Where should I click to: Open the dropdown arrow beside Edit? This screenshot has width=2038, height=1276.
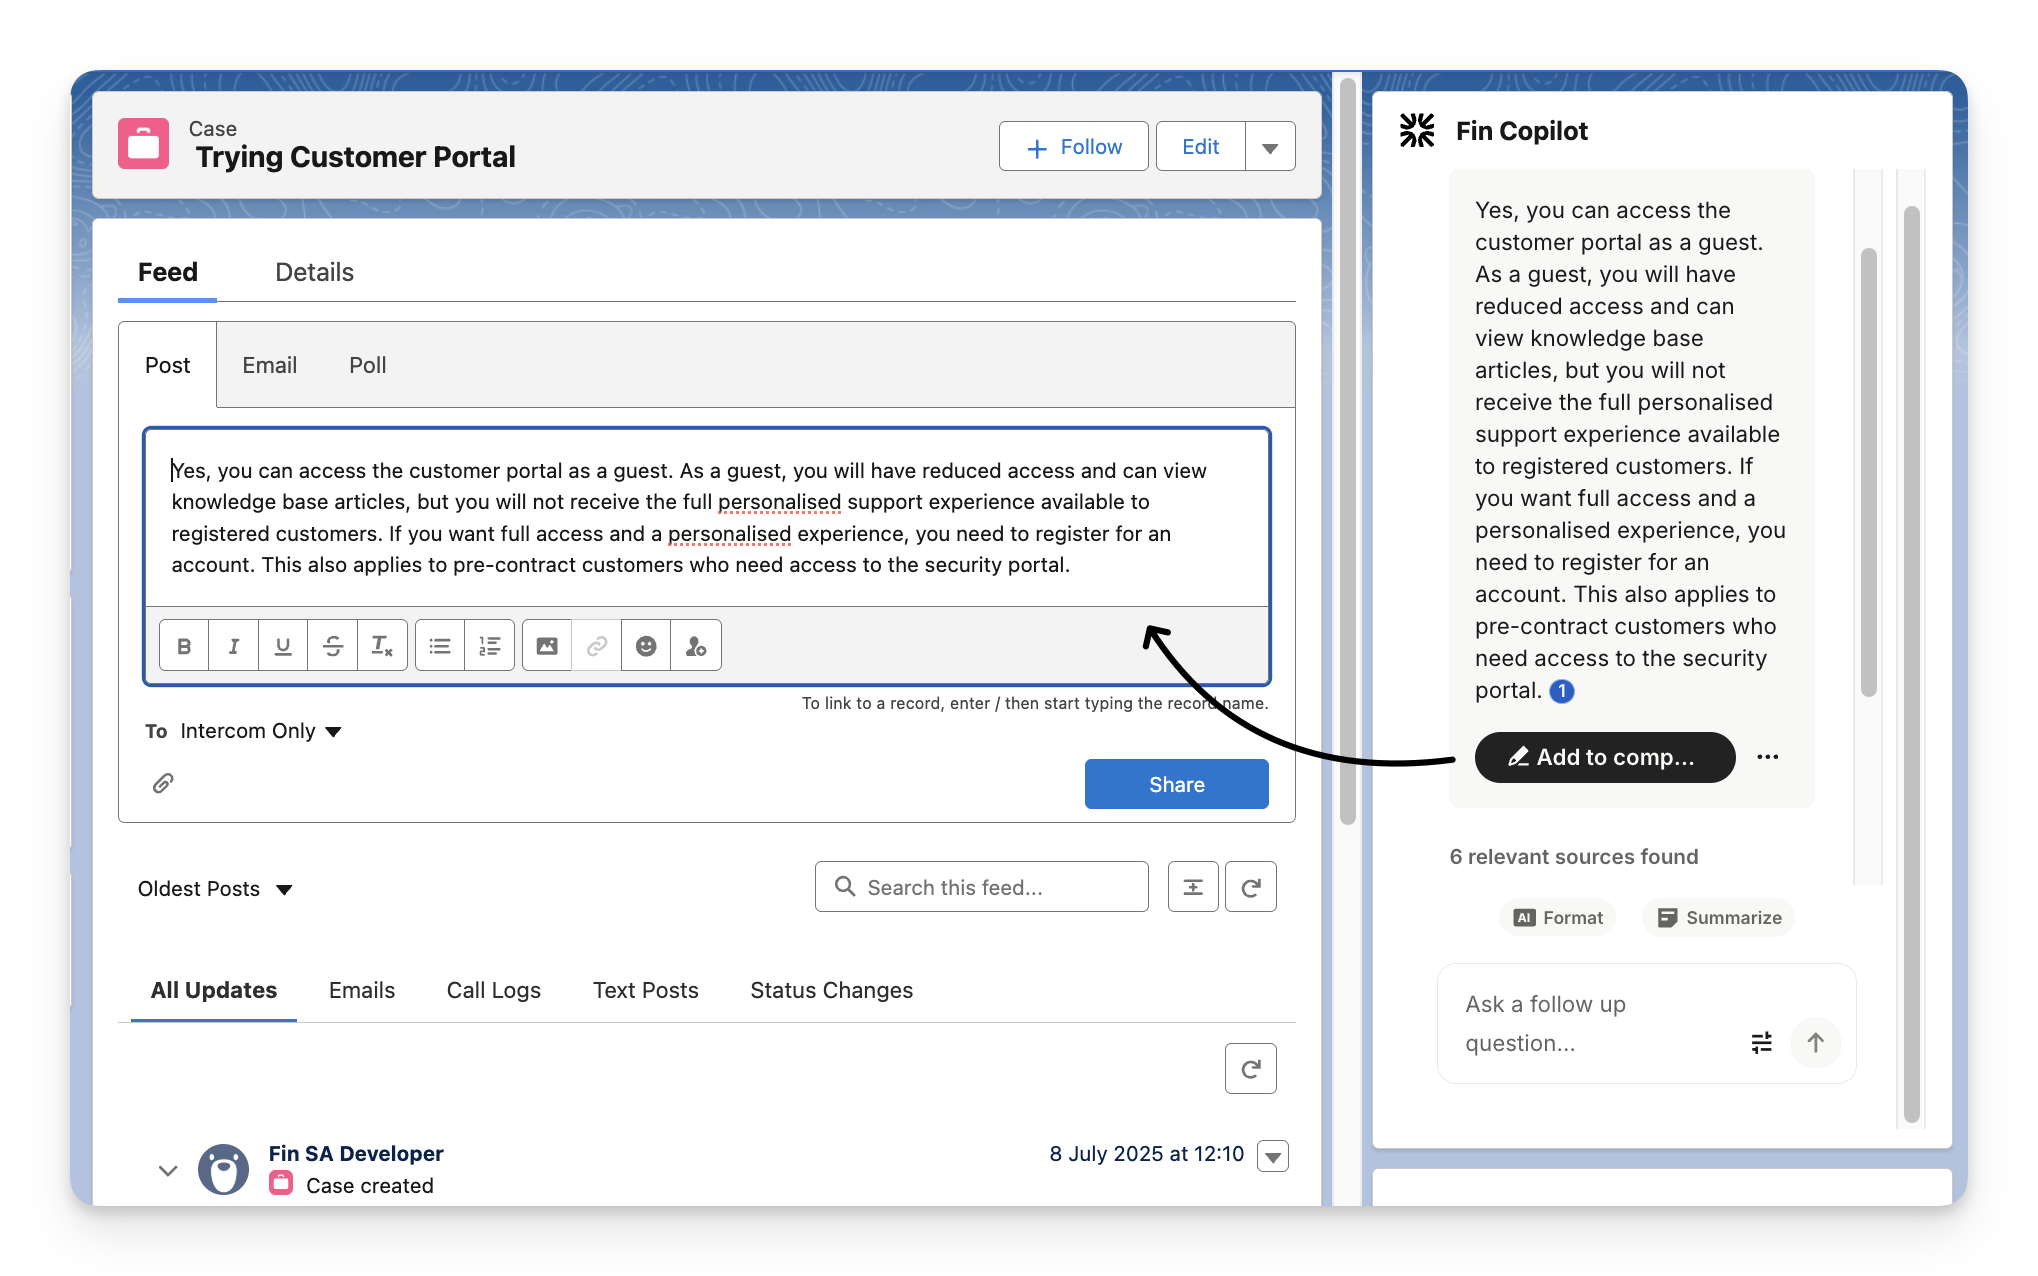click(x=1270, y=147)
